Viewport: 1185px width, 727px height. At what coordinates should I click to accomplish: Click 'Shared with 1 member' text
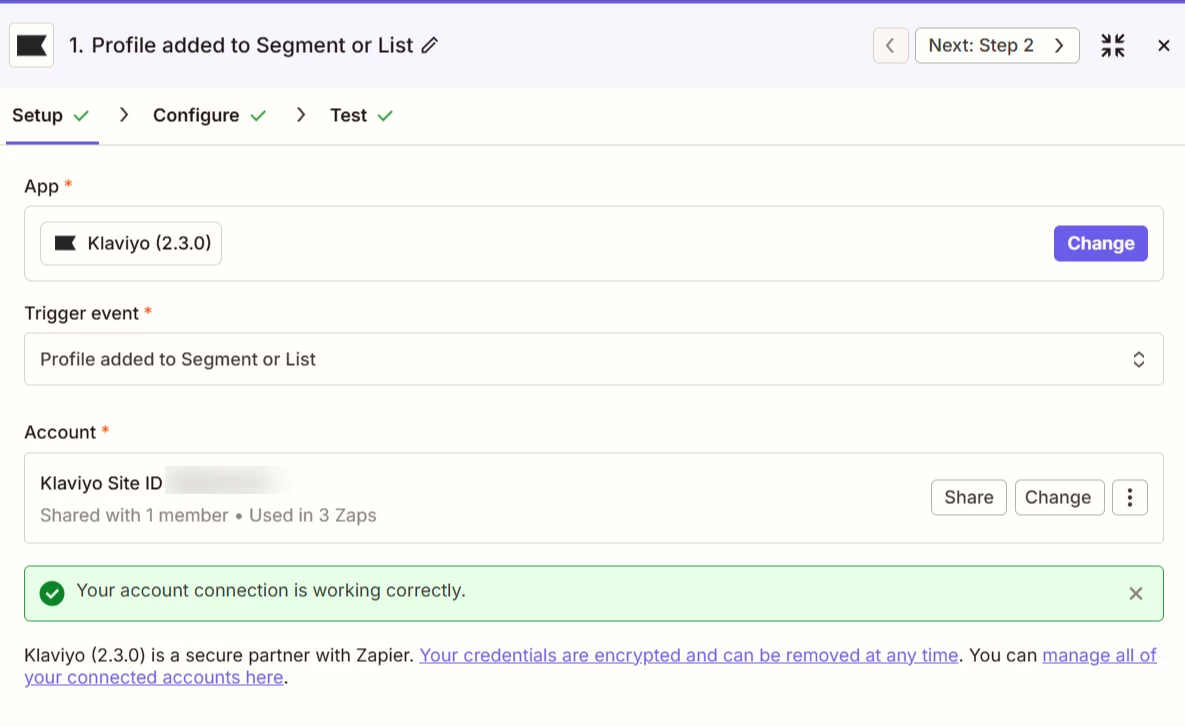134,515
